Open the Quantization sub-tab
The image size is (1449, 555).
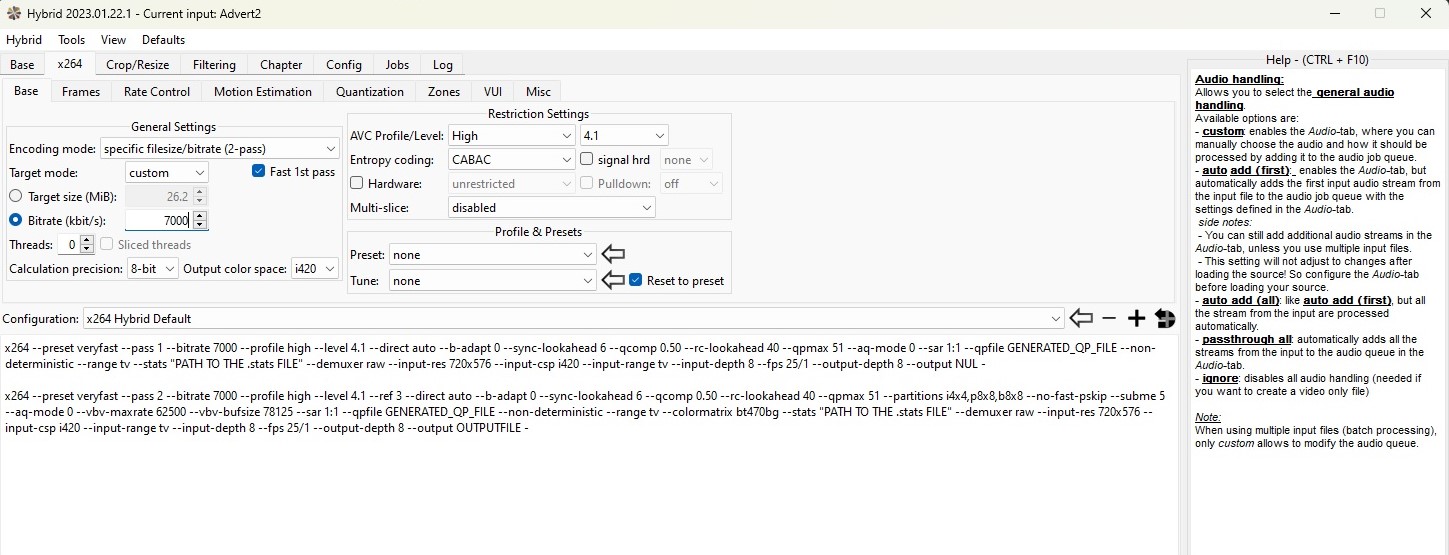coord(370,91)
